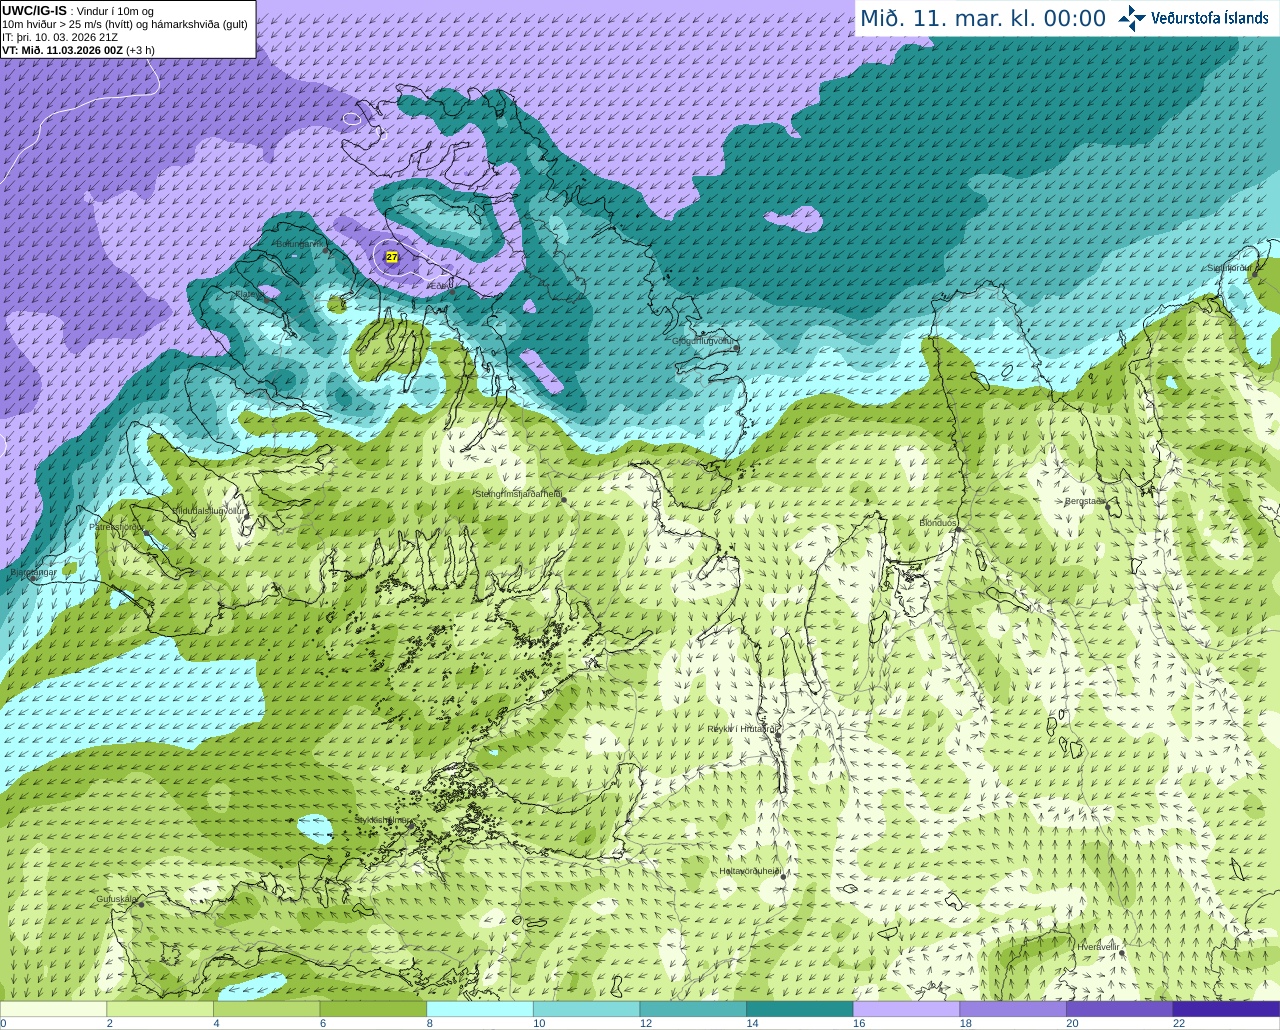
Task: Select the dark purple 22+ legend swatch
Action: coord(1226,1009)
